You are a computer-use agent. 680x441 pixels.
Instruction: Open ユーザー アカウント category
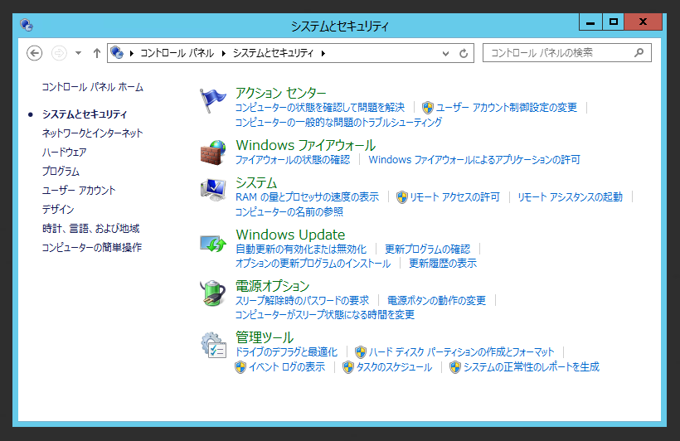(78, 190)
